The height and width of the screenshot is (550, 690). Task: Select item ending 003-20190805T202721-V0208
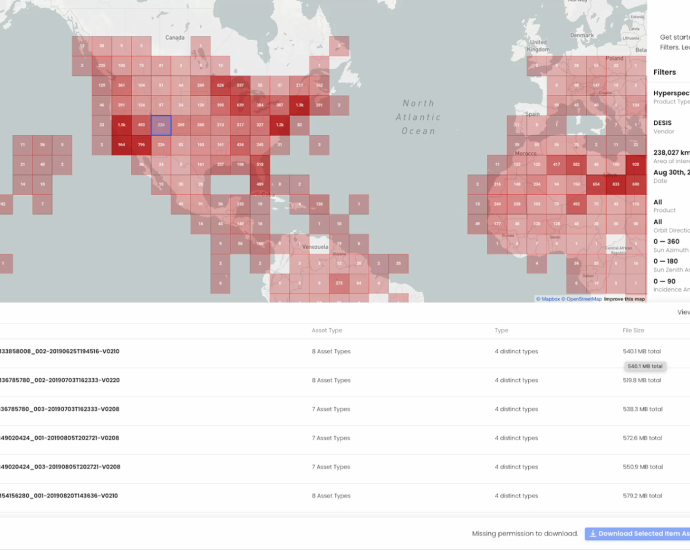pyautogui.click(x=59, y=467)
